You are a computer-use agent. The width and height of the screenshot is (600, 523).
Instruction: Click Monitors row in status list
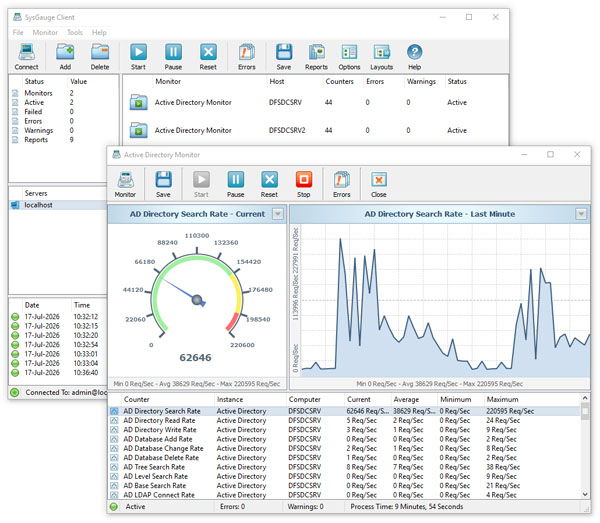click(63, 93)
